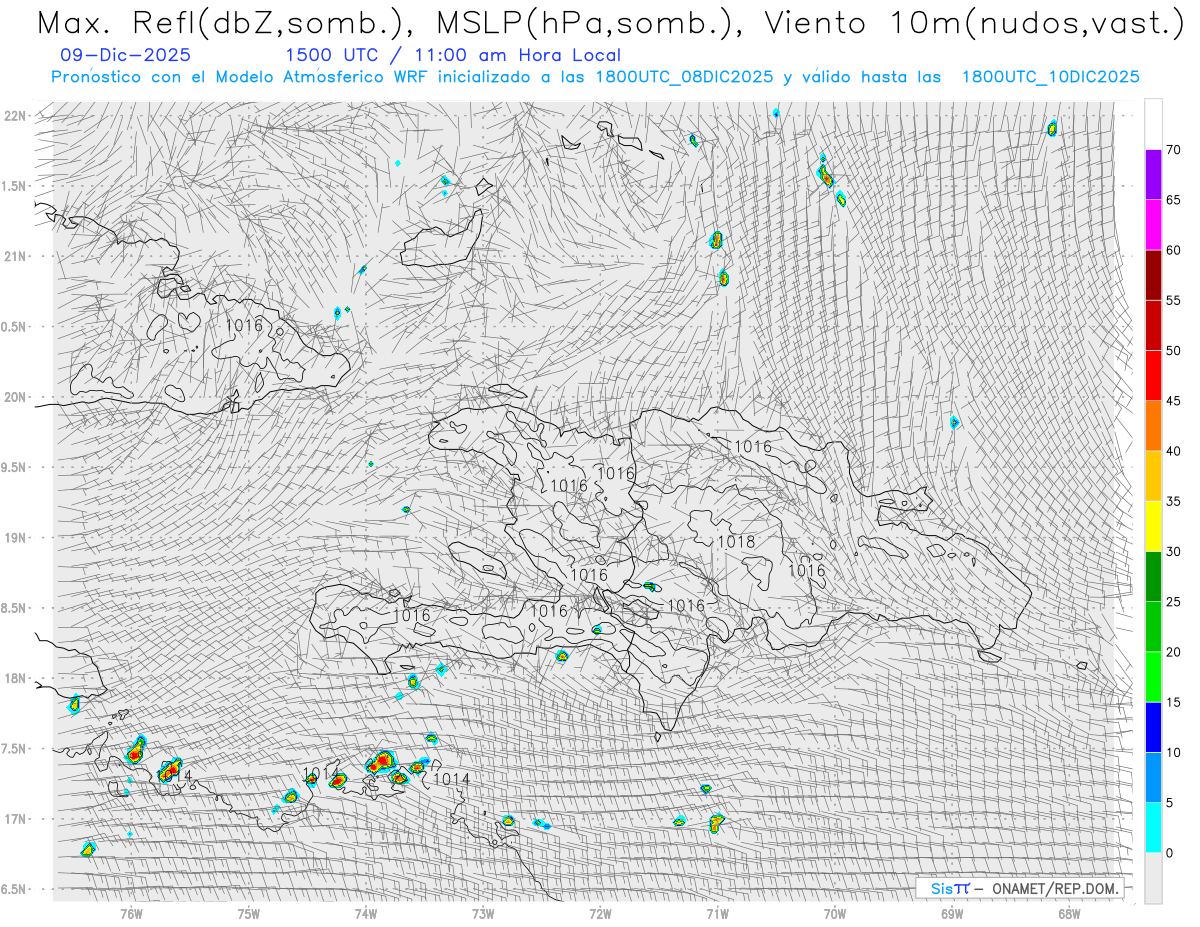
Task: Select the purple 65–70 dBZ swatch
Action: point(1153,174)
